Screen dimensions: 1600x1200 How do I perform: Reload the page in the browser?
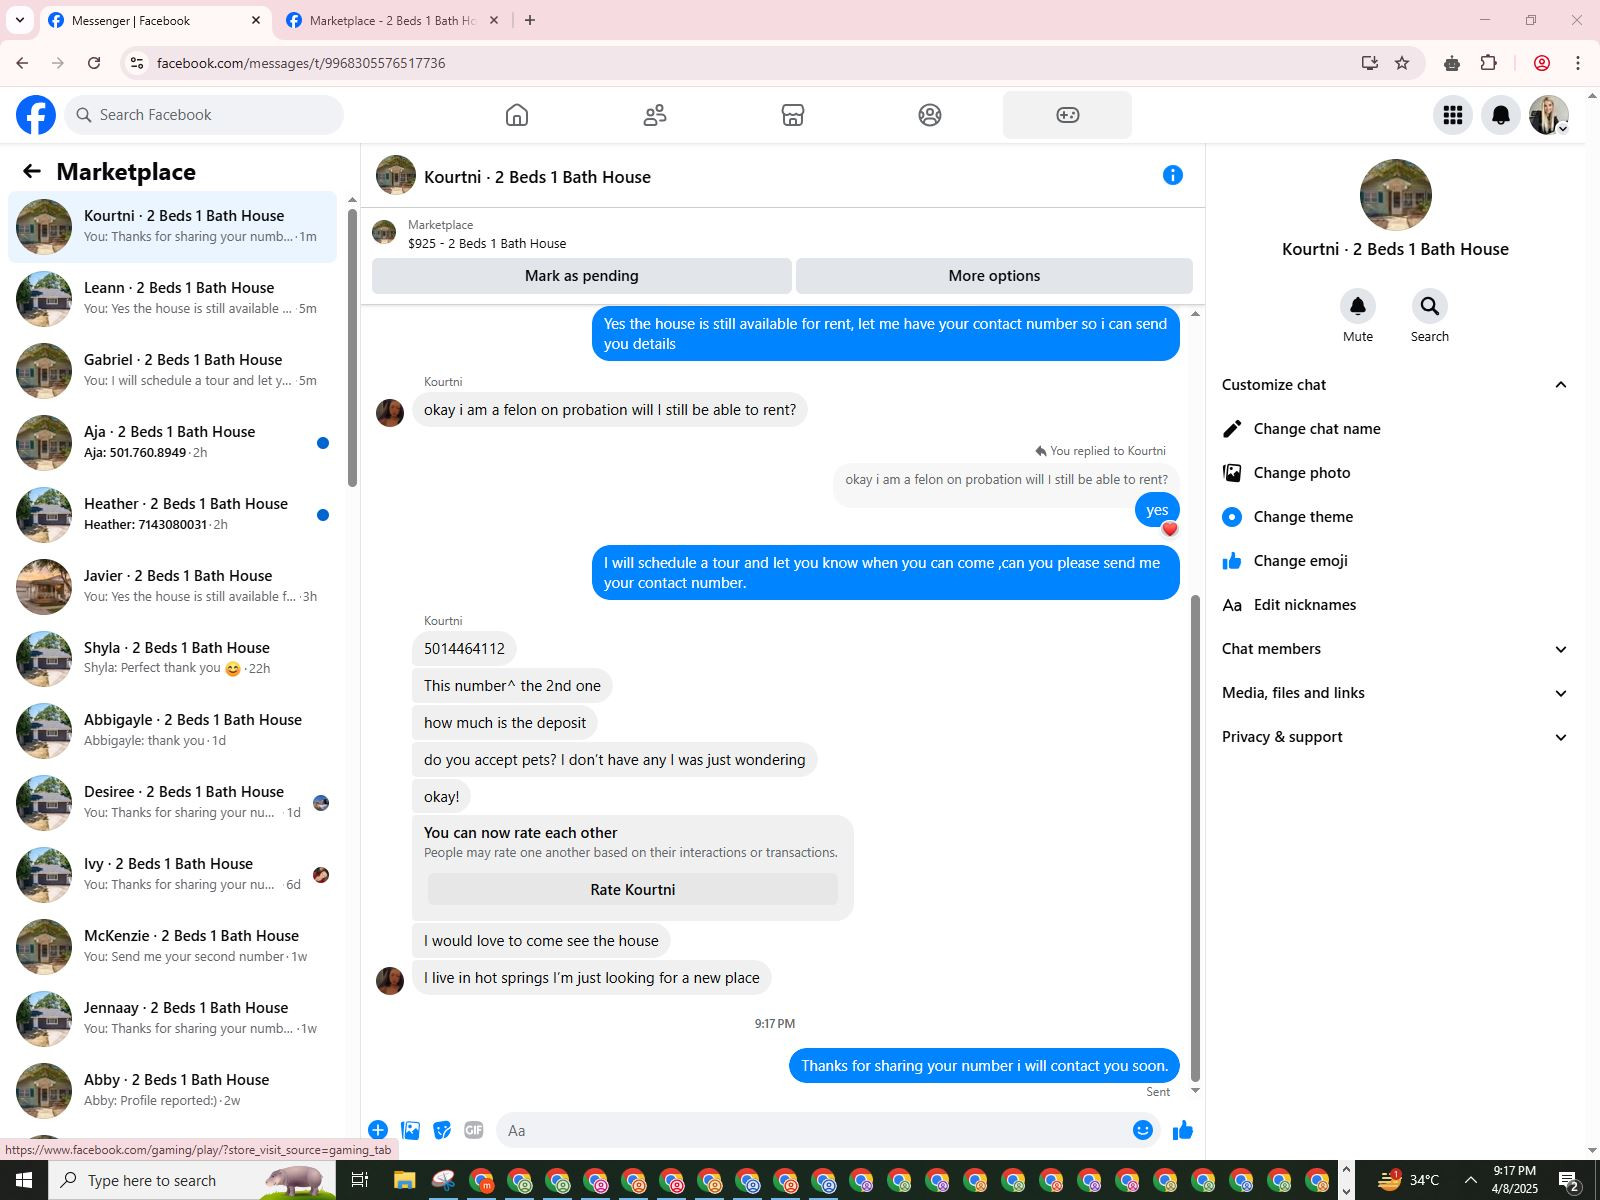pyautogui.click(x=94, y=63)
